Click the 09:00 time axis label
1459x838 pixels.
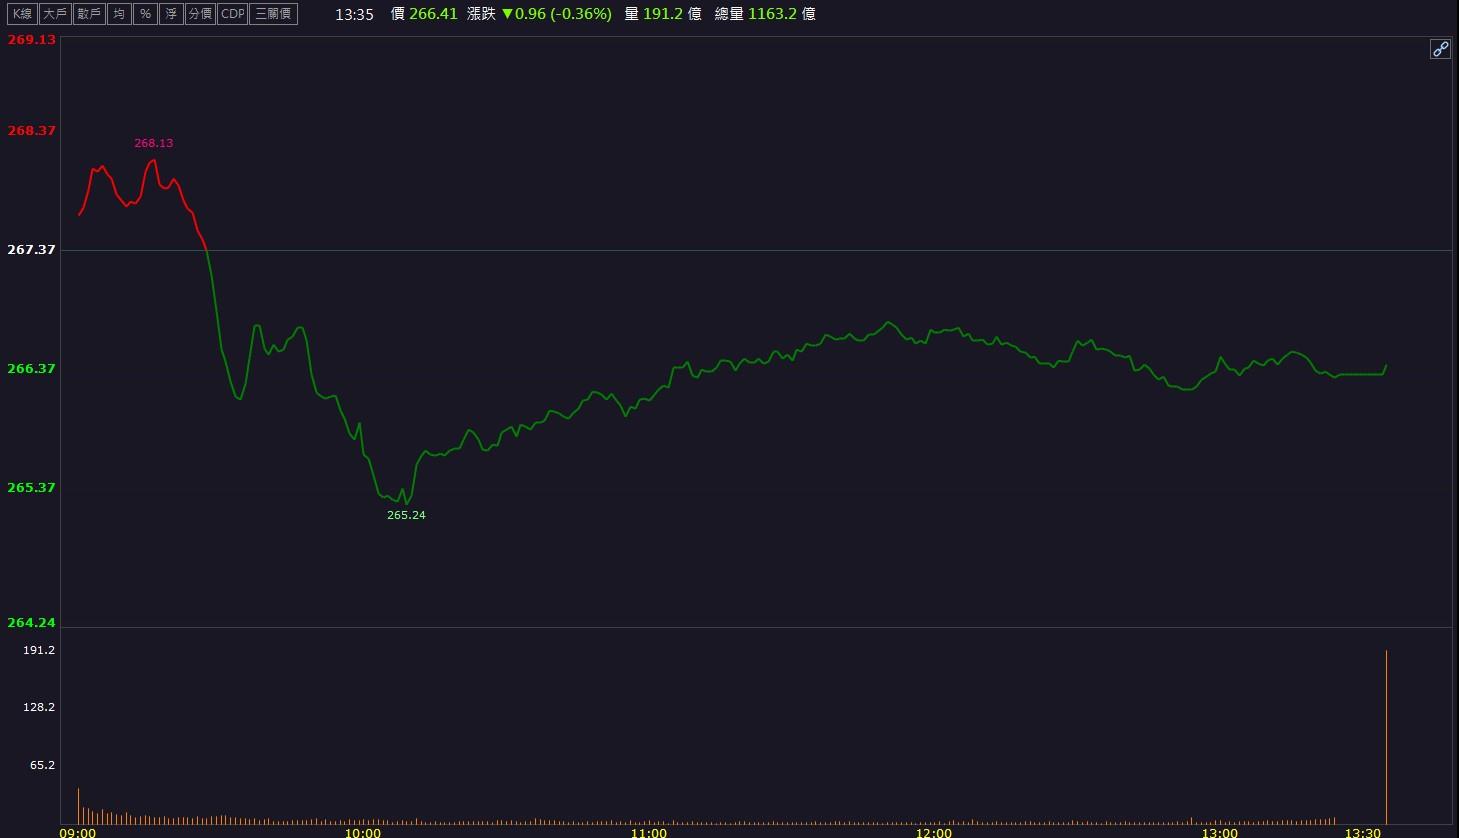(x=78, y=832)
